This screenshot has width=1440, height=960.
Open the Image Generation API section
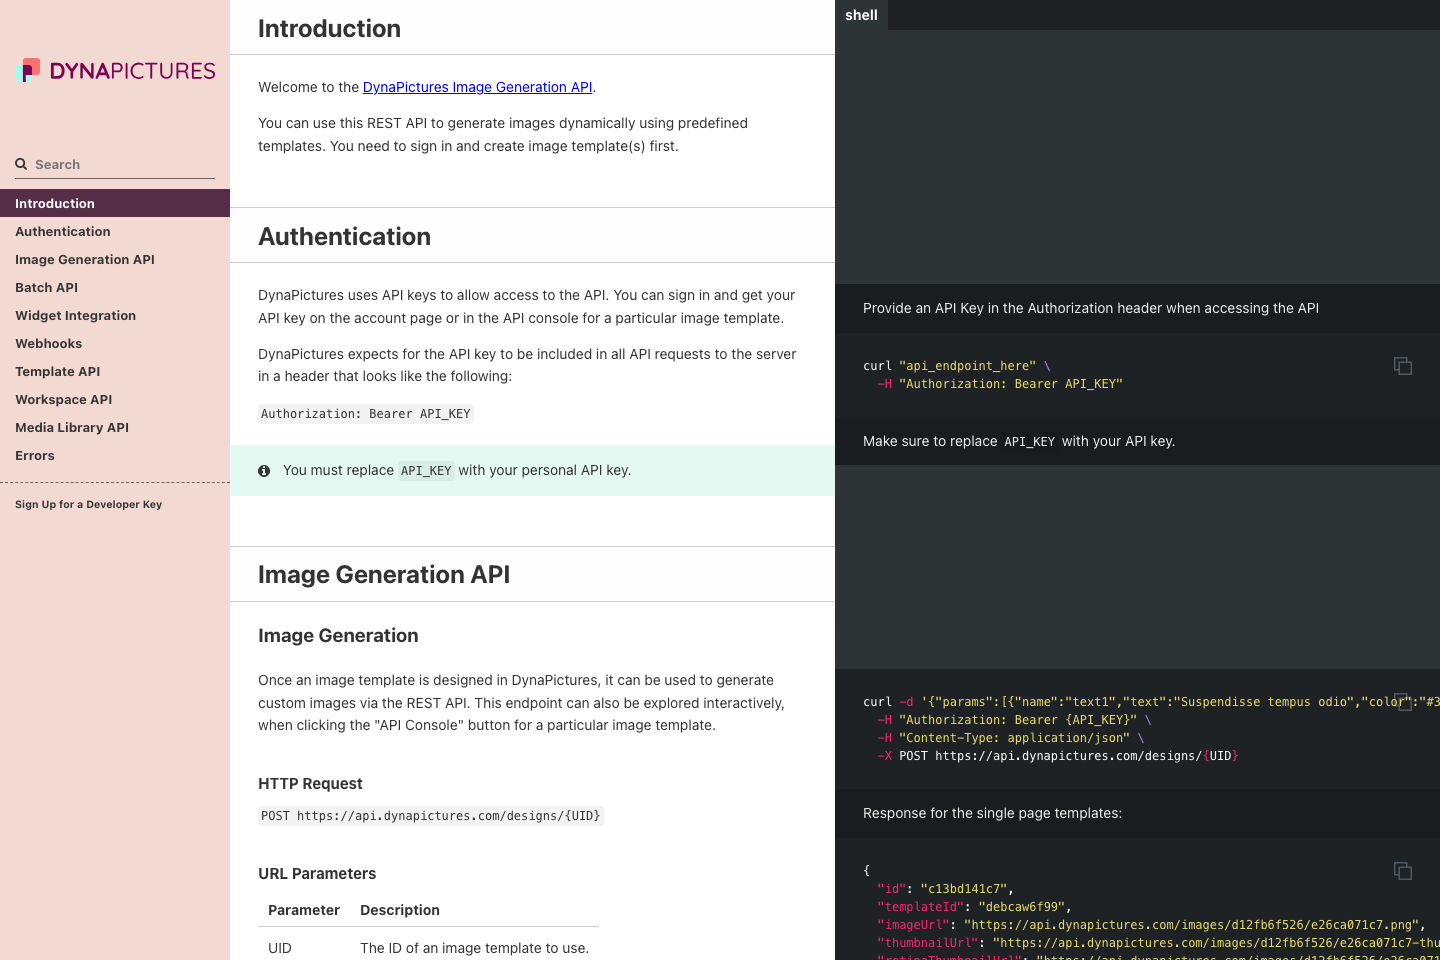(84, 259)
